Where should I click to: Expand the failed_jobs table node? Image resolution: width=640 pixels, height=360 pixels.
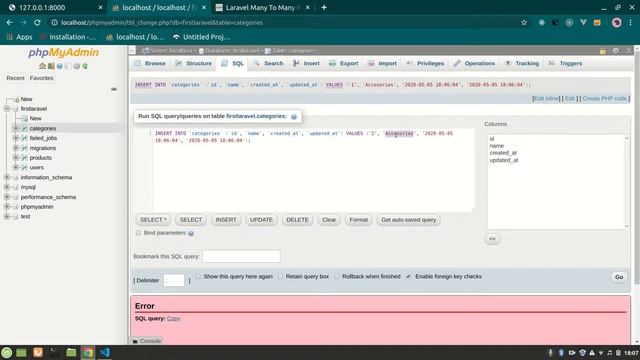coord(16,138)
